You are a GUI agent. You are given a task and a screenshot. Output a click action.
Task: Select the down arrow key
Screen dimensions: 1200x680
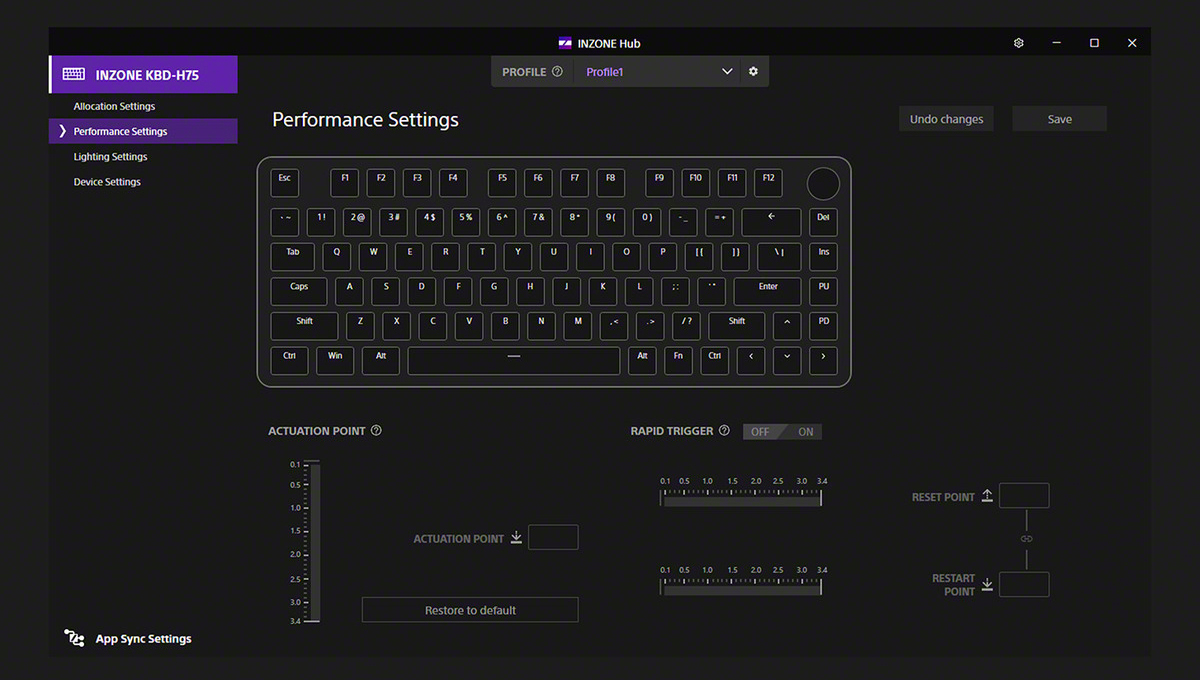[x=787, y=360]
